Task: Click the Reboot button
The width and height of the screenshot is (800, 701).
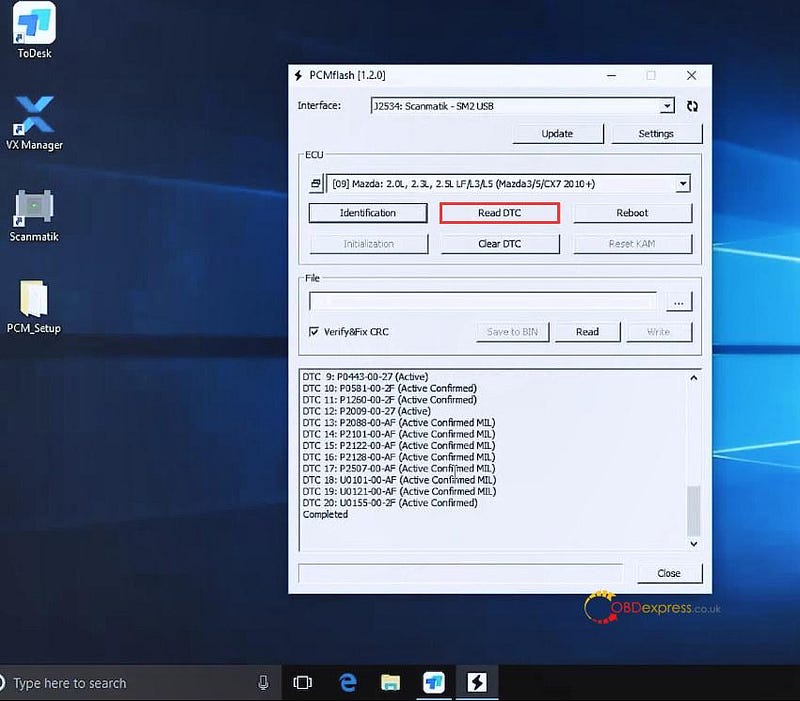Action: (x=632, y=213)
